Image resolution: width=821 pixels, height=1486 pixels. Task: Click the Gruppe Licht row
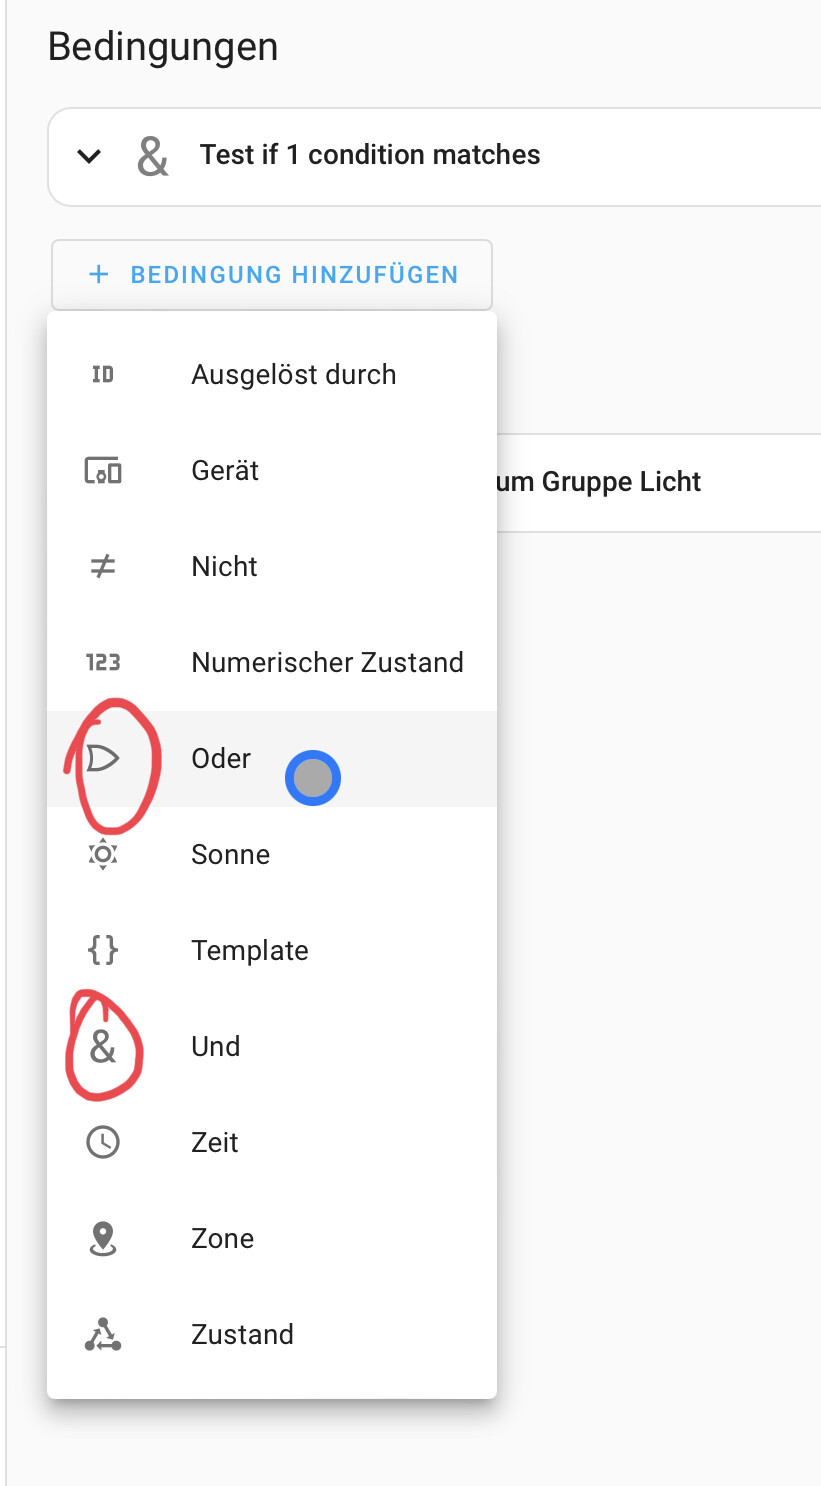659,483
